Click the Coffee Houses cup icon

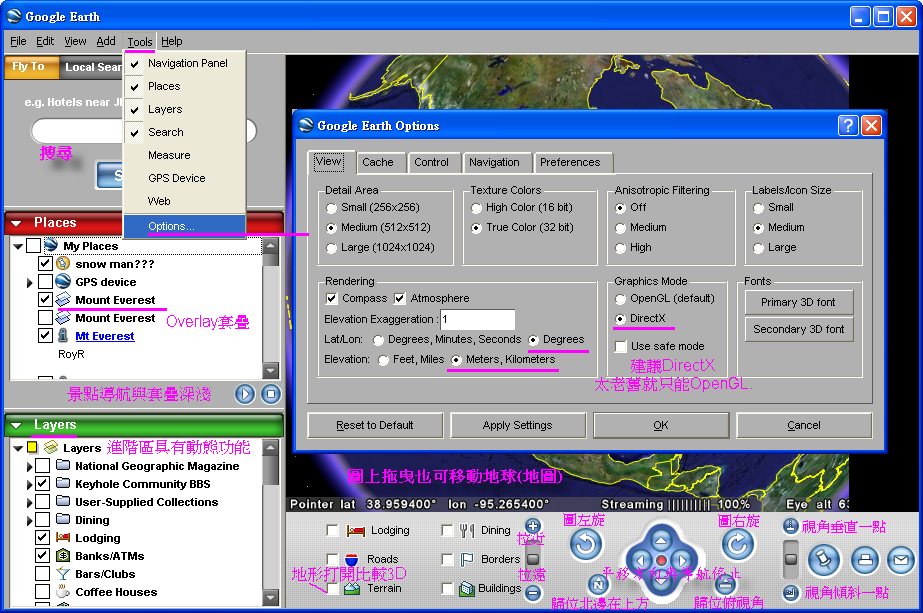[63, 591]
